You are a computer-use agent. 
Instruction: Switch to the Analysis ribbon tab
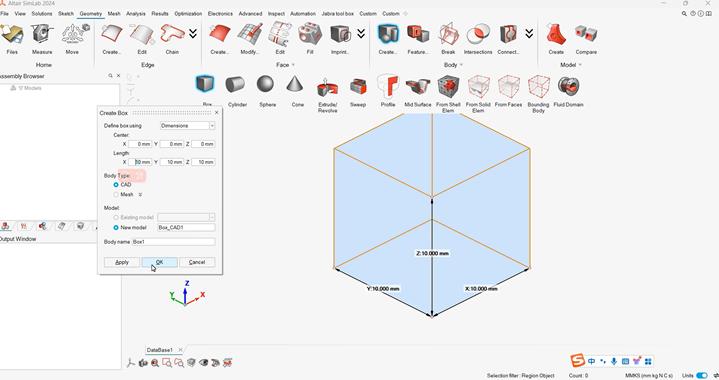[136, 14]
